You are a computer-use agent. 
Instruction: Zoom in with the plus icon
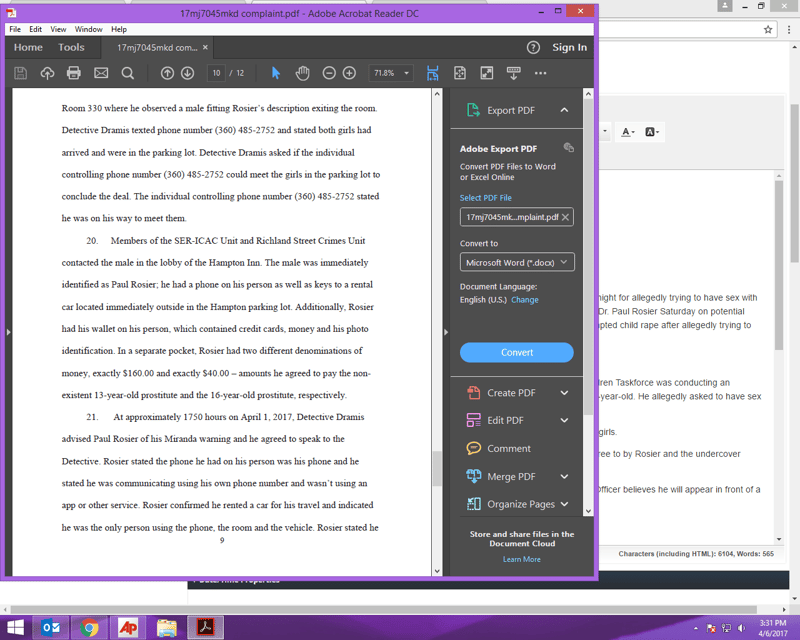(x=349, y=73)
